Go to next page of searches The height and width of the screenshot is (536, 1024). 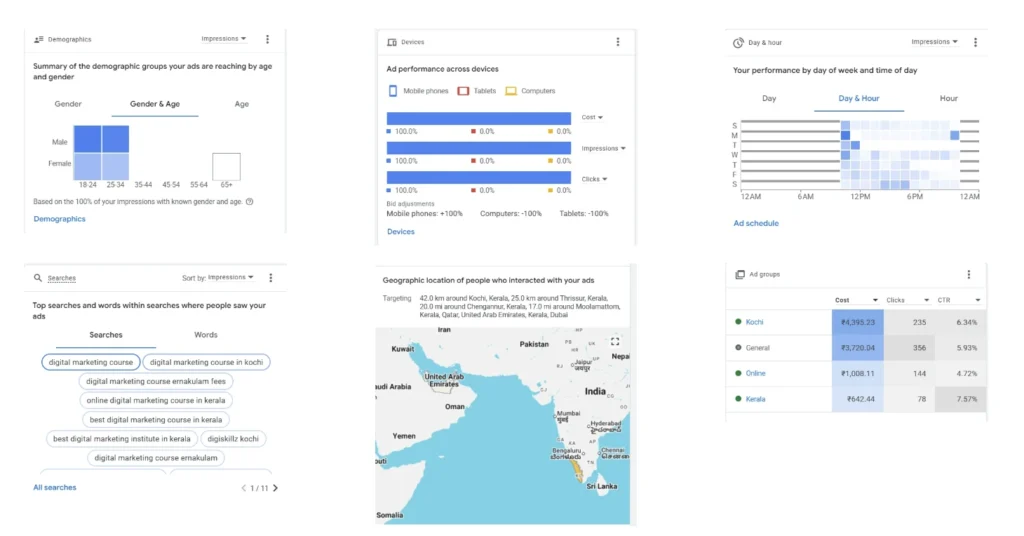coord(275,488)
